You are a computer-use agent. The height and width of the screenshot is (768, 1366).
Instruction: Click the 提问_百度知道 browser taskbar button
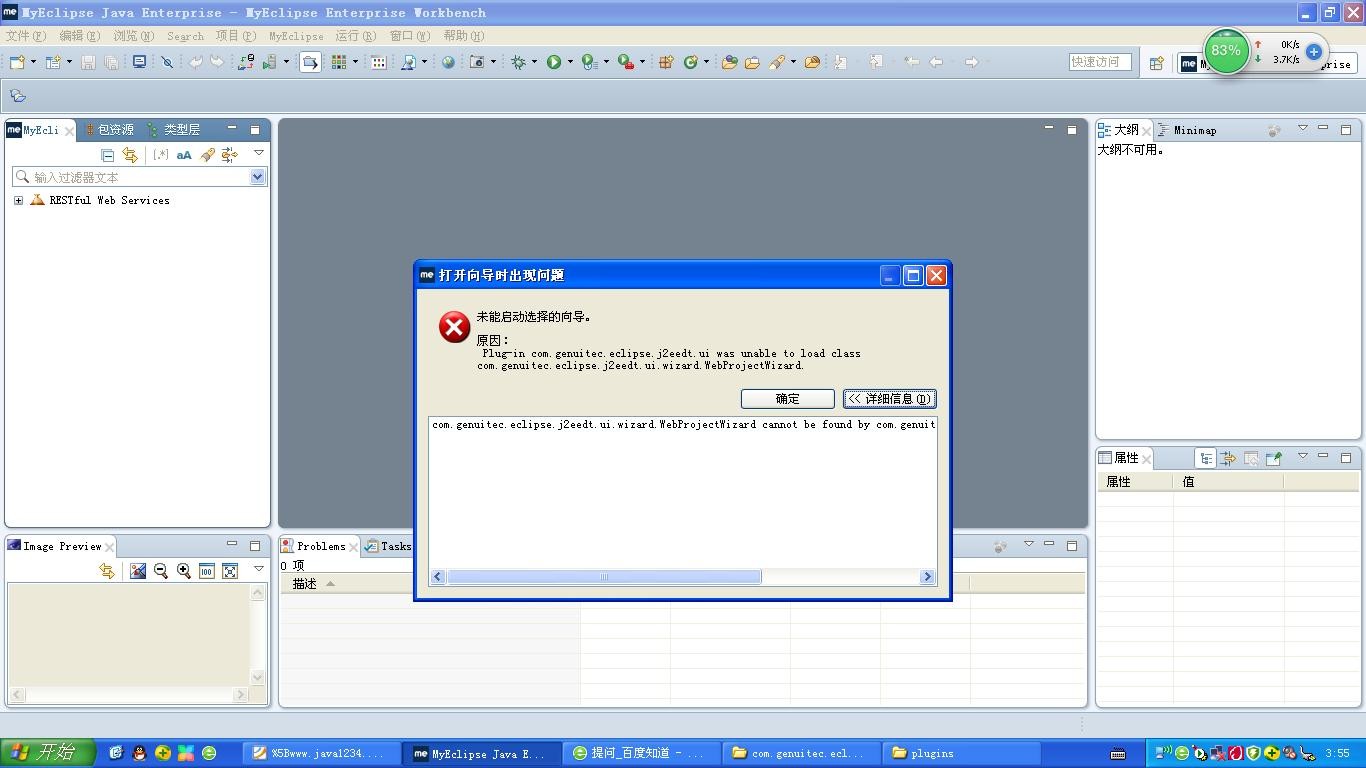click(x=643, y=753)
